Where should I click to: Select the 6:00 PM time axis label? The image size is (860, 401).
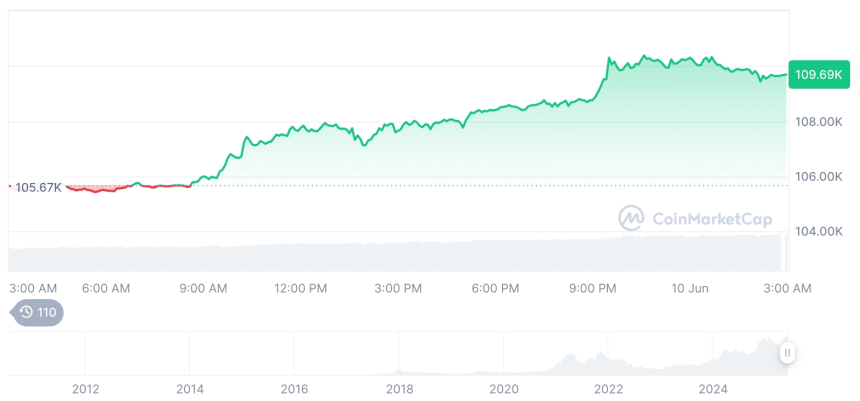495,288
